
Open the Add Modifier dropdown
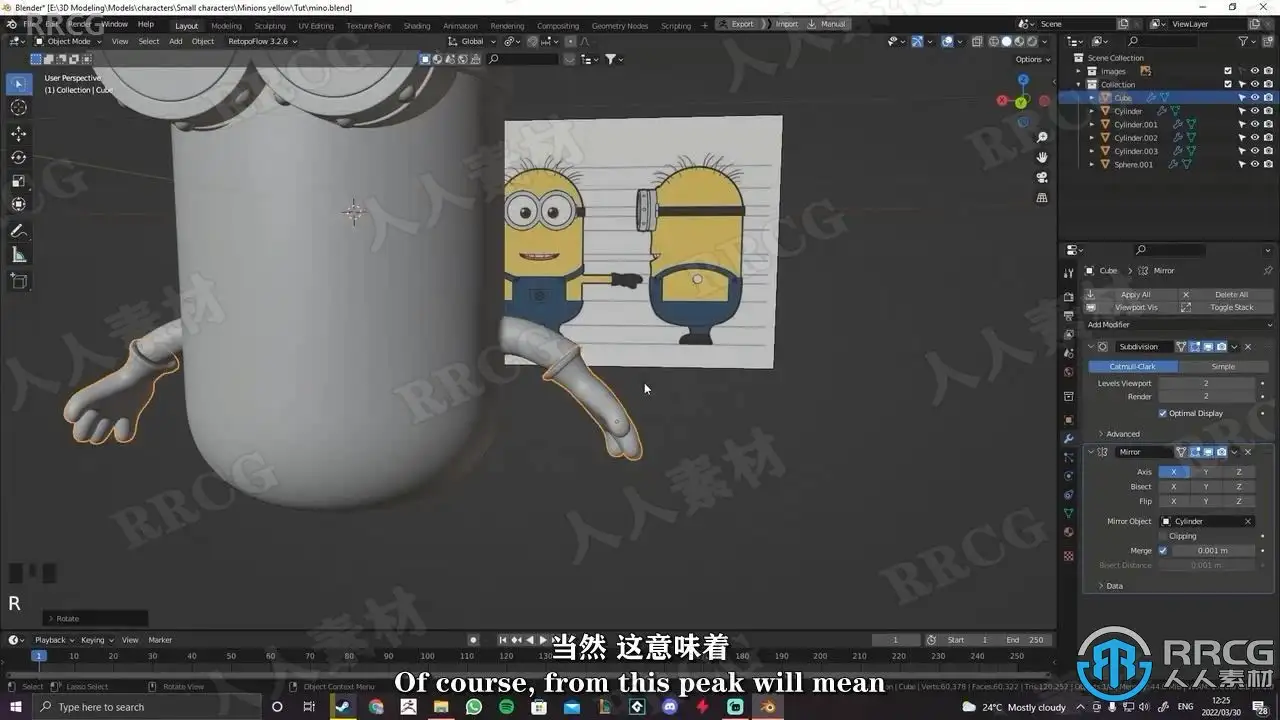point(1179,325)
